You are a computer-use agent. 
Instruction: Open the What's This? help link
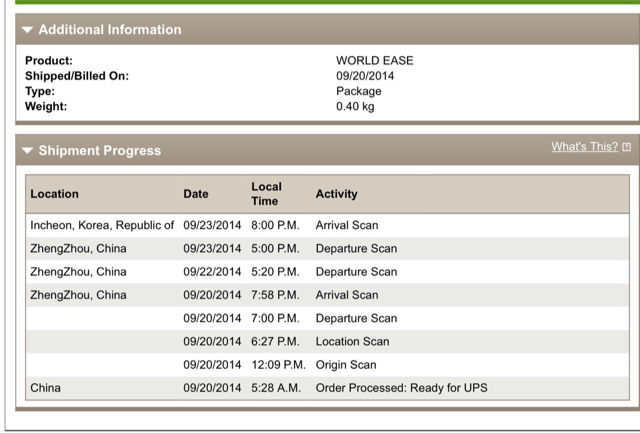(x=584, y=147)
